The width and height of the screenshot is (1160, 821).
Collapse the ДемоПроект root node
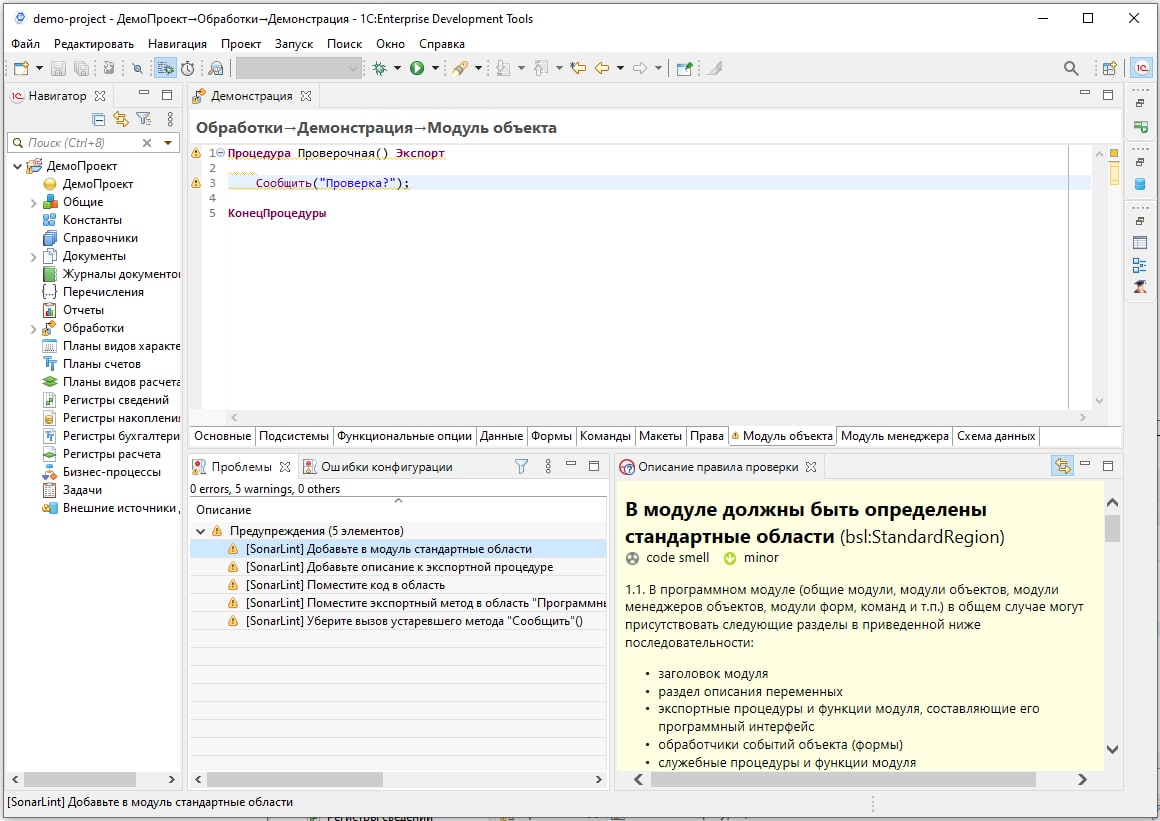pos(17,166)
